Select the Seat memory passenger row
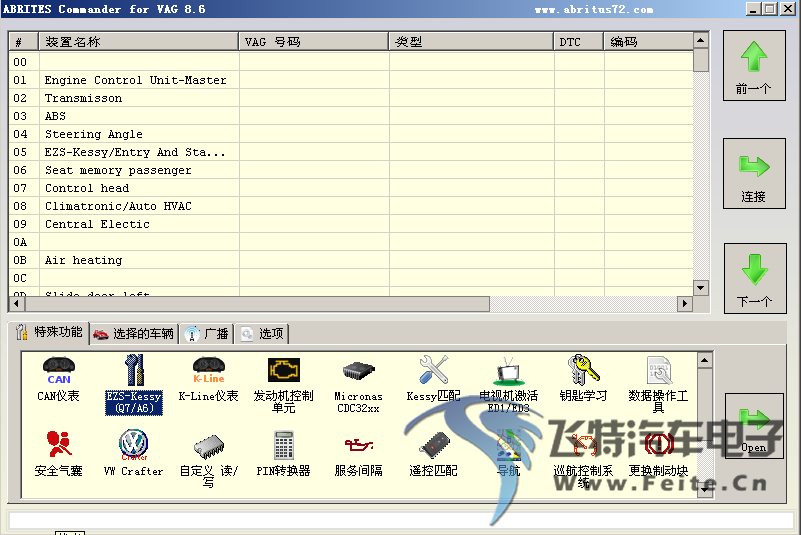This screenshot has height=535, width=801. pos(351,170)
